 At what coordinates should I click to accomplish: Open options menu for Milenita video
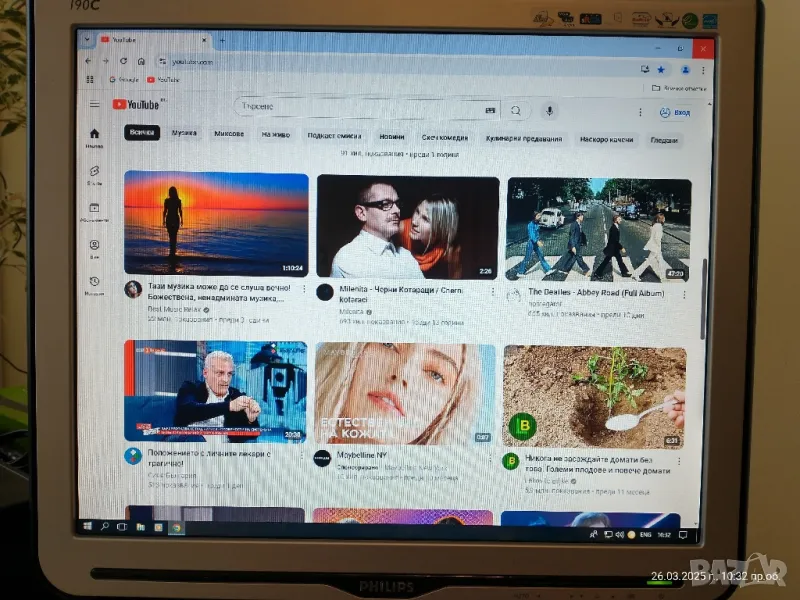point(492,292)
